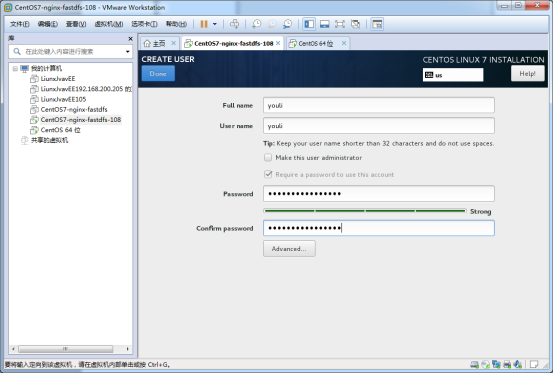Viewport: 553px width, 373px height.
Task: Open the library search filter dropdown arrow
Action: 128,52
